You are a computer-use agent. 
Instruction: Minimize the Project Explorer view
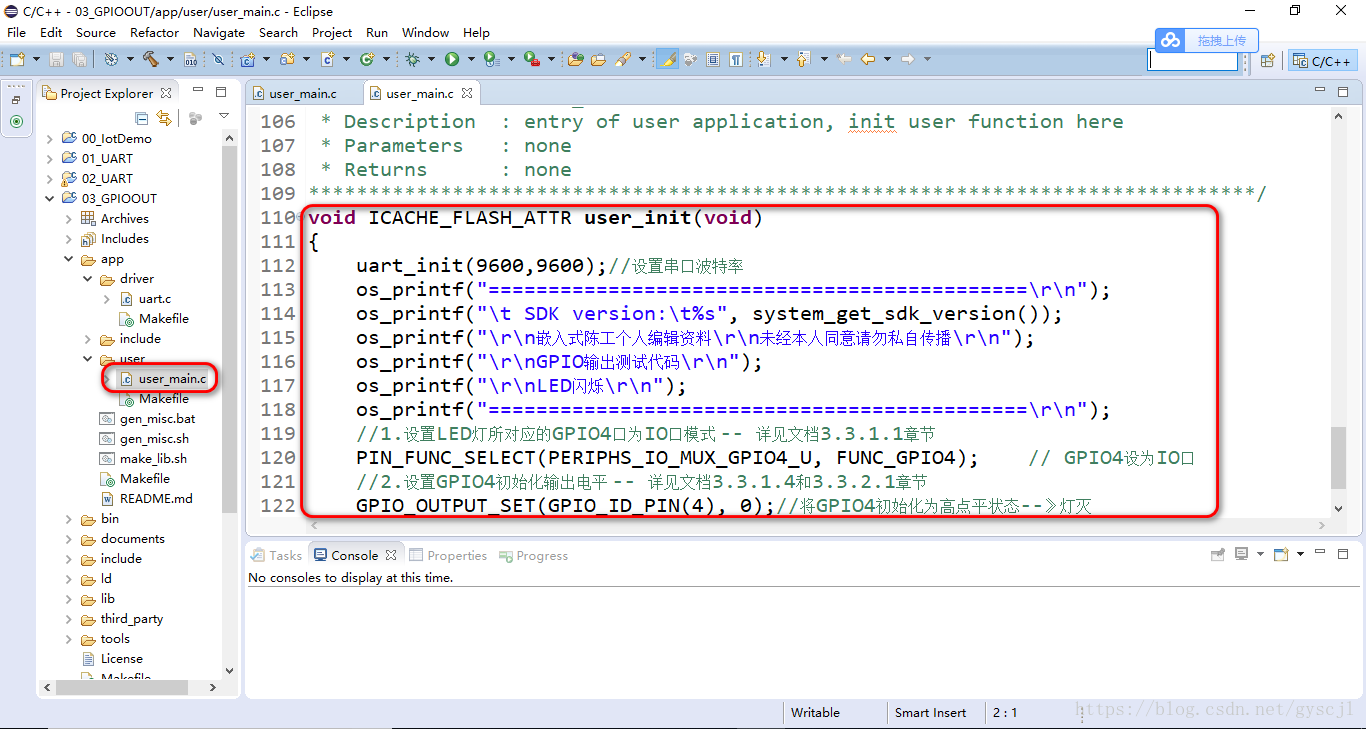(198, 89)
